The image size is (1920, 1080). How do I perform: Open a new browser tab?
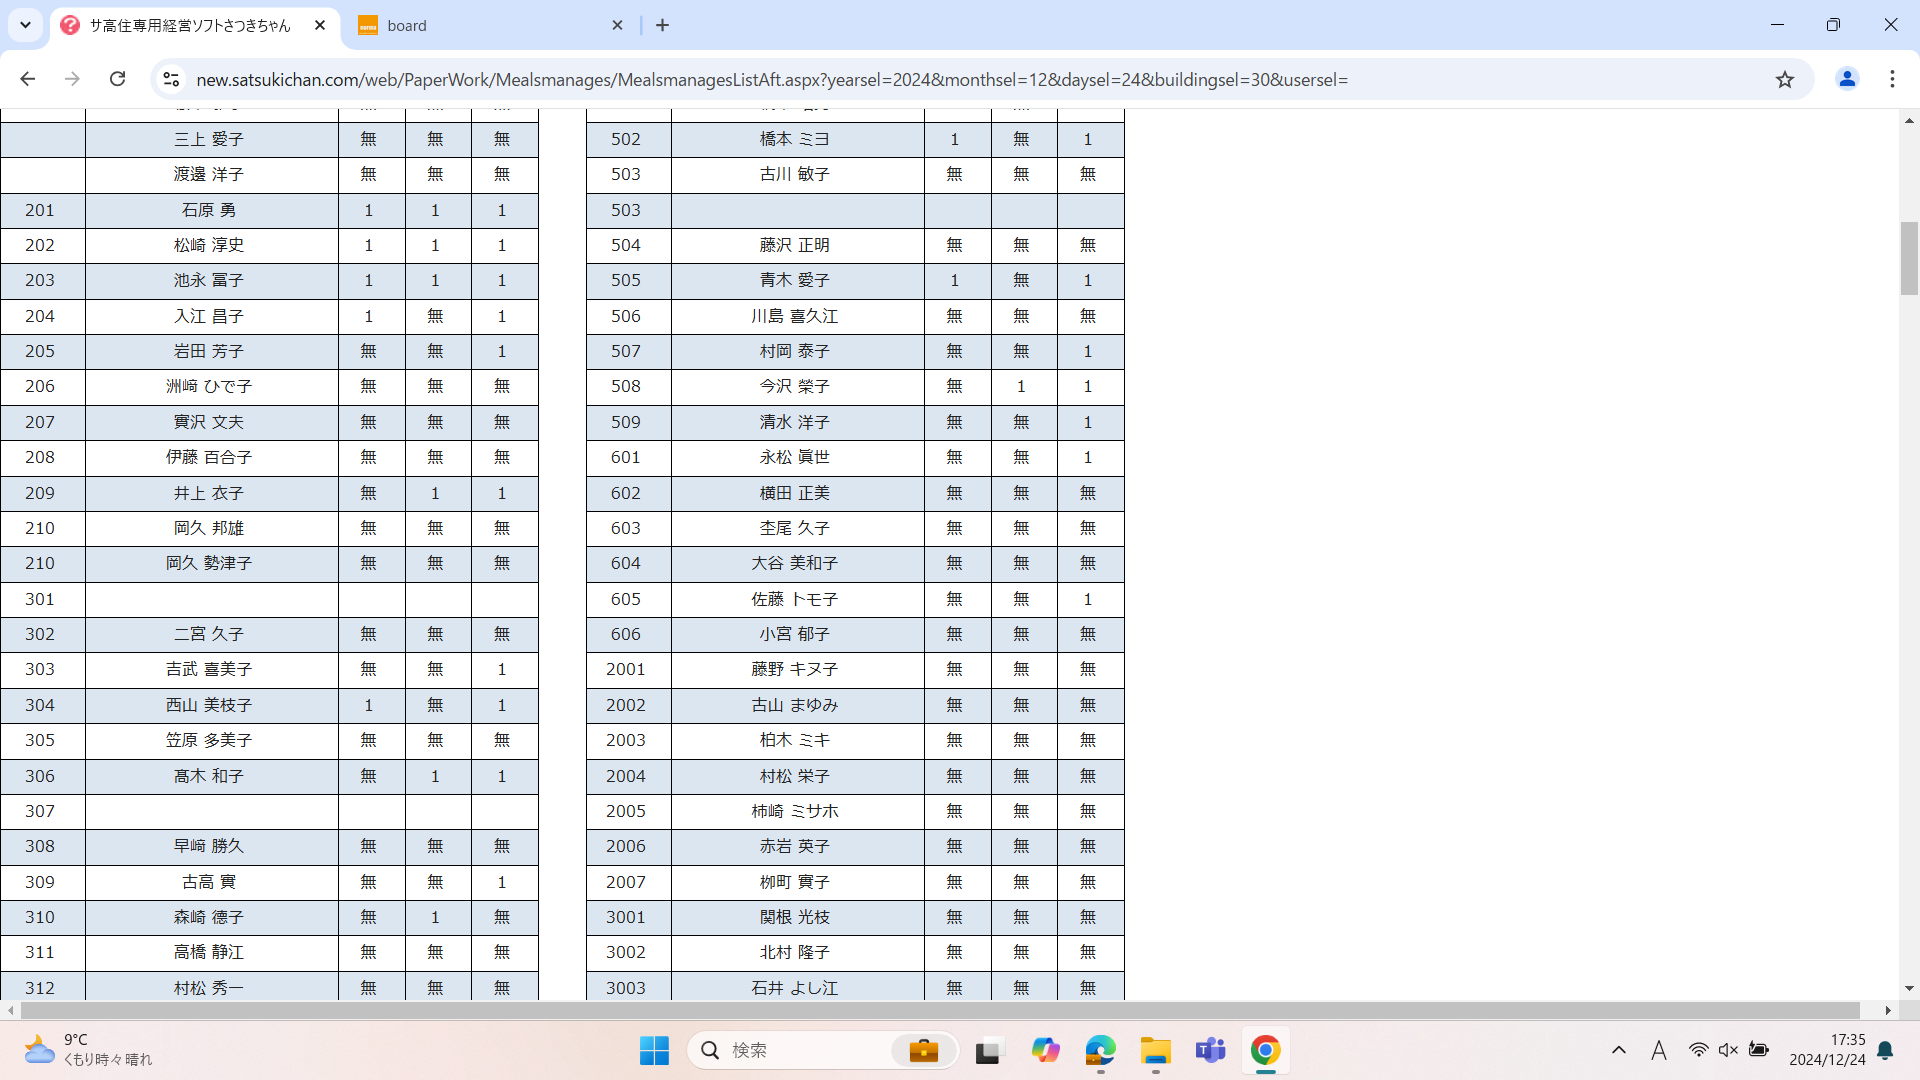point(662,26)
